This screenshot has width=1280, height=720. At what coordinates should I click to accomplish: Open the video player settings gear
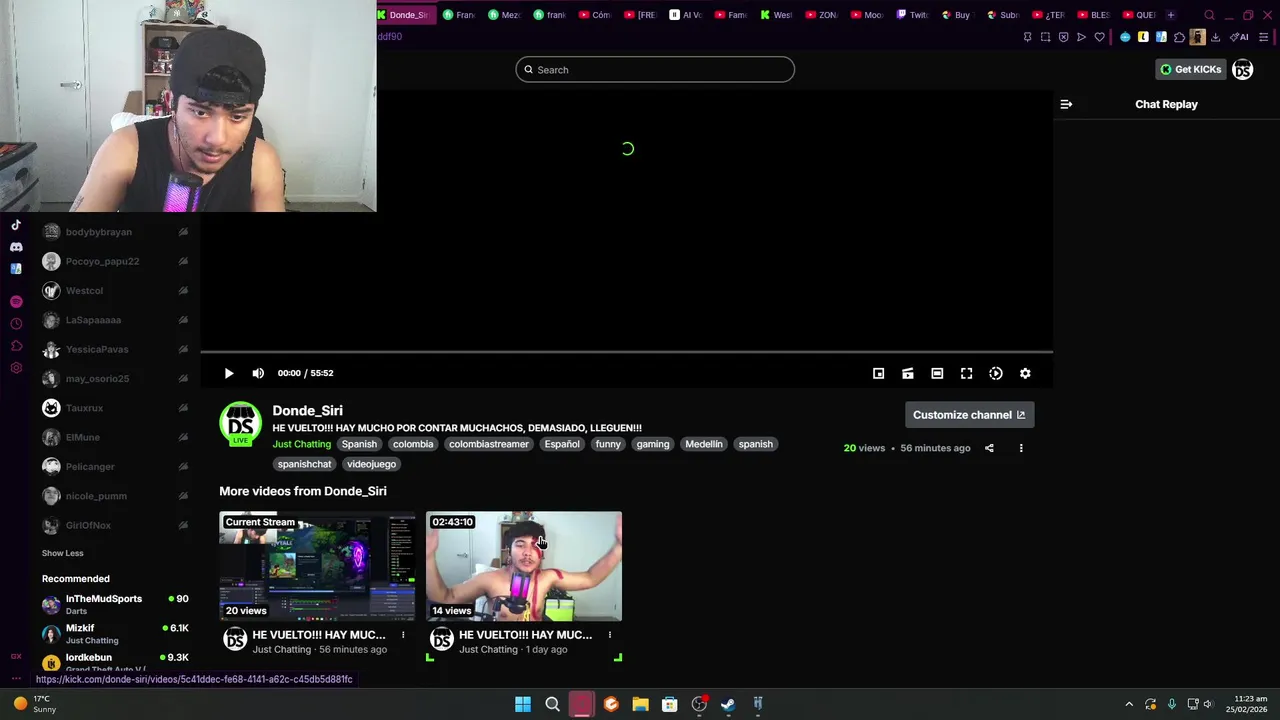[1025, 373]
